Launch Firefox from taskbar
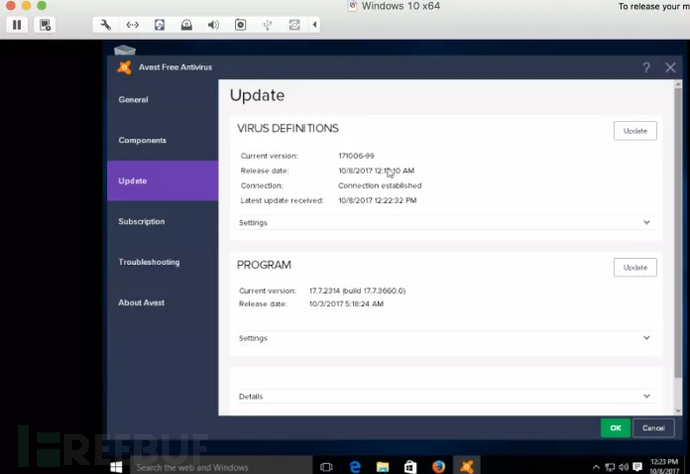Screen dimensions: 690x474 pos(438,467)
